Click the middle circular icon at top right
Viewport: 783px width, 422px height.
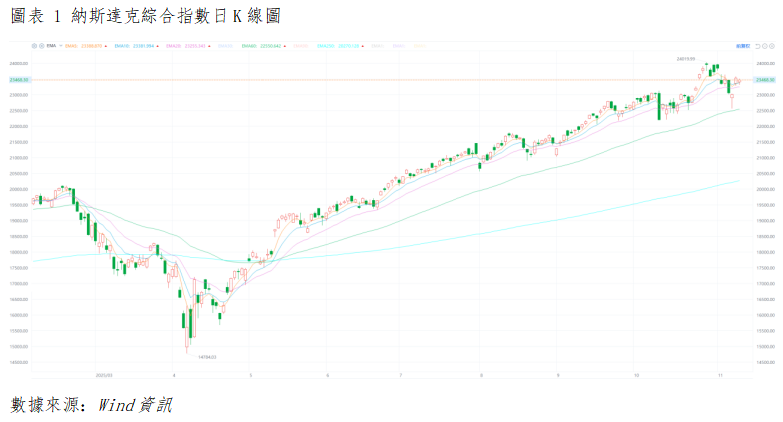click(x=765, y=46)
